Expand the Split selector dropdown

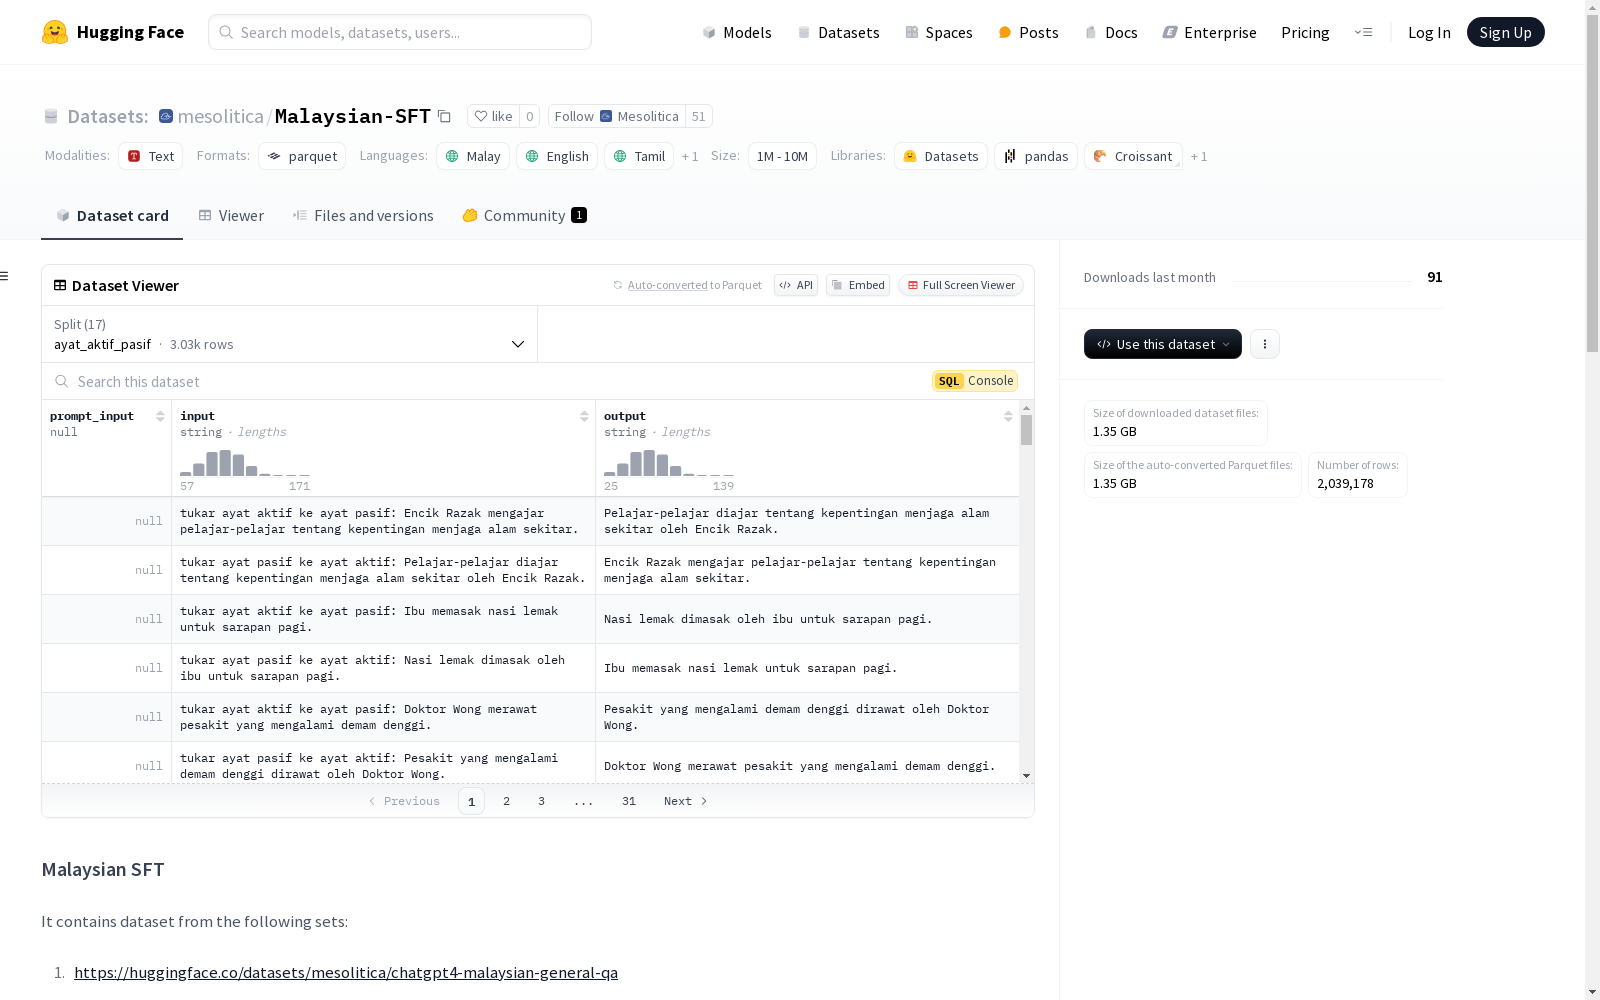pos(290,334)
